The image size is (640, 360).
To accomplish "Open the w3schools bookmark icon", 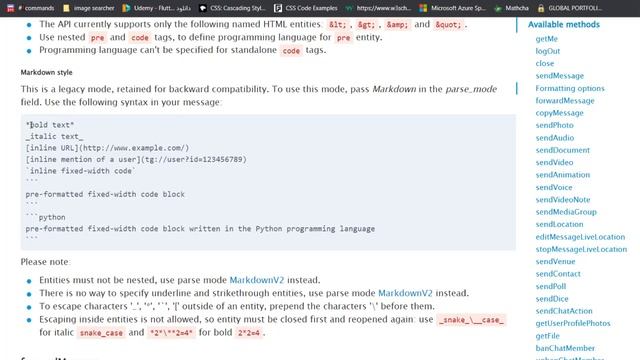I will (x=349, y=8).
